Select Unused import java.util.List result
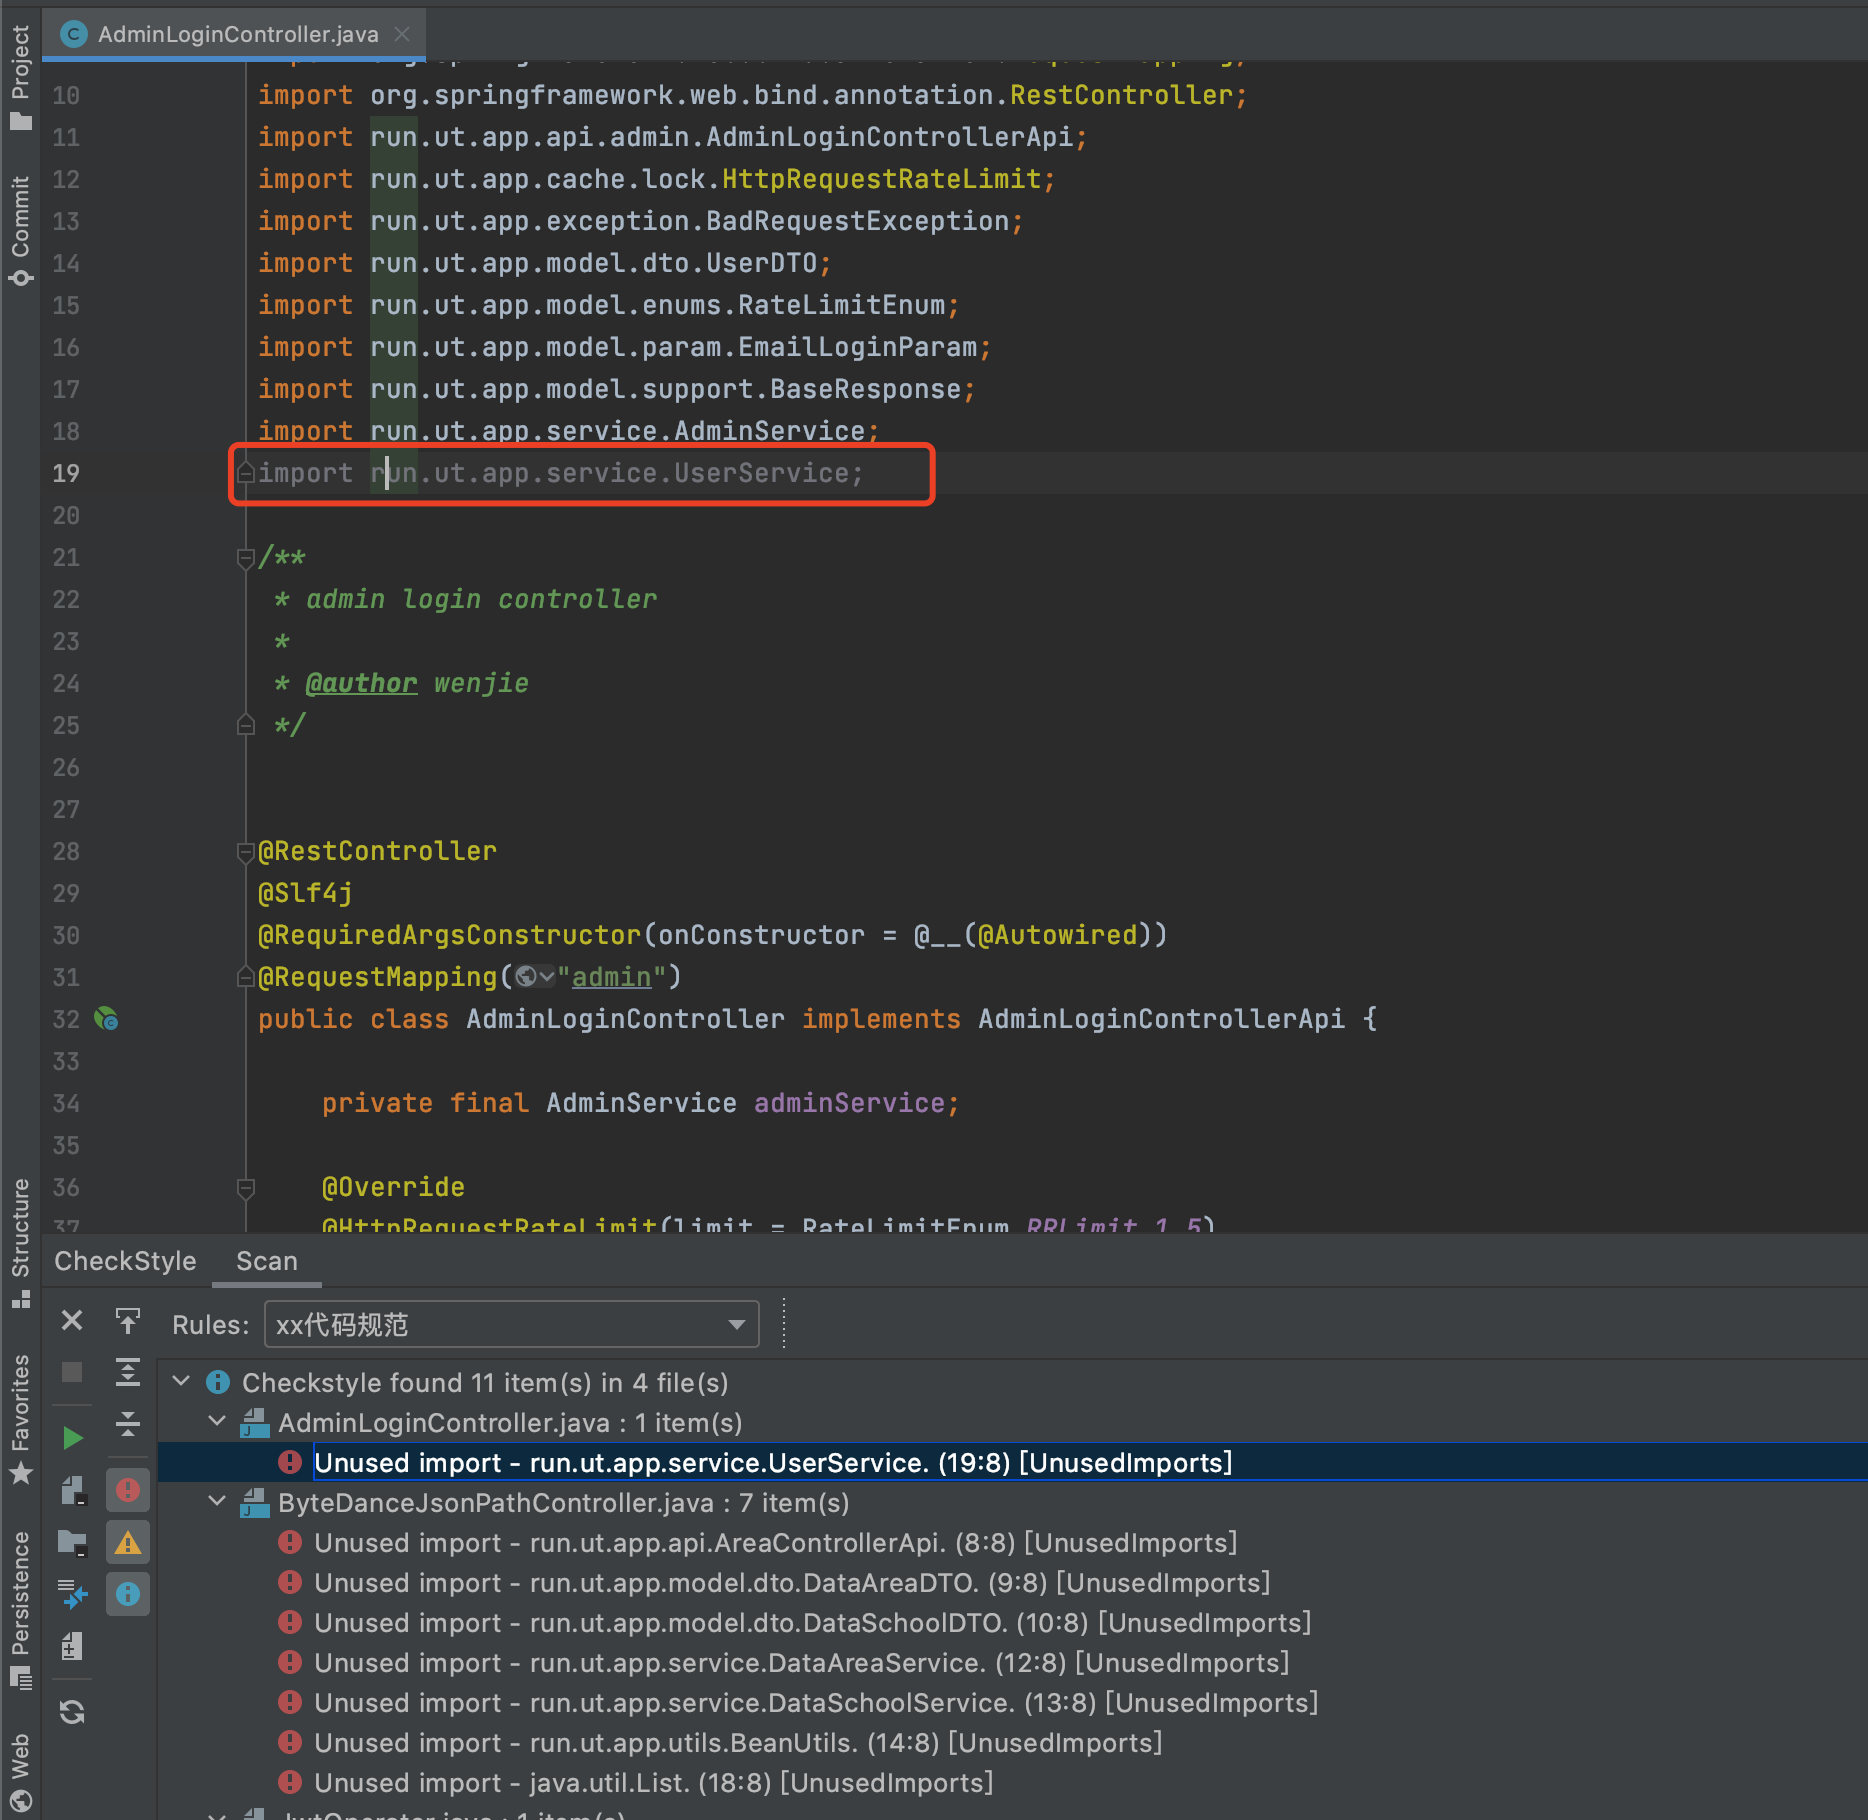 pyautogui.click(x=653, y=1782)
